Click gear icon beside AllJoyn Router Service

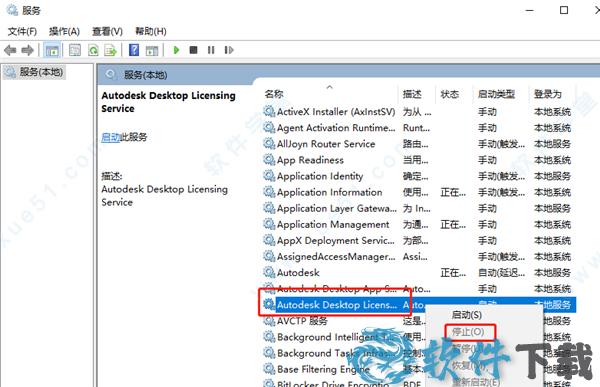(269, 144)
